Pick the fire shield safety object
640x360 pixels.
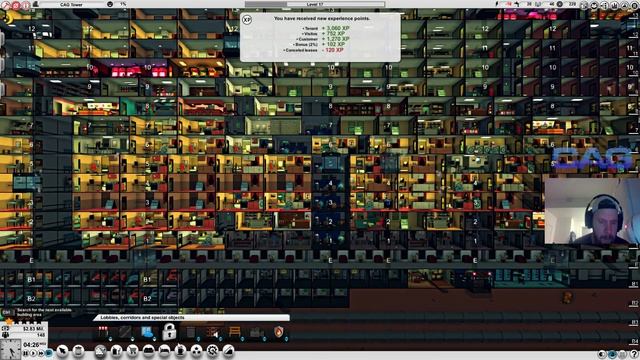pos(278,331)
